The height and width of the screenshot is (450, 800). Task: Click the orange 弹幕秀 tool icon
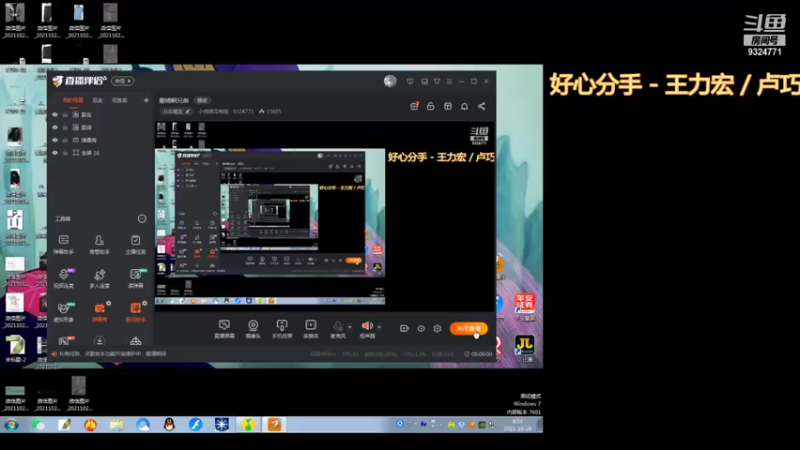click(x=99, y=308)
